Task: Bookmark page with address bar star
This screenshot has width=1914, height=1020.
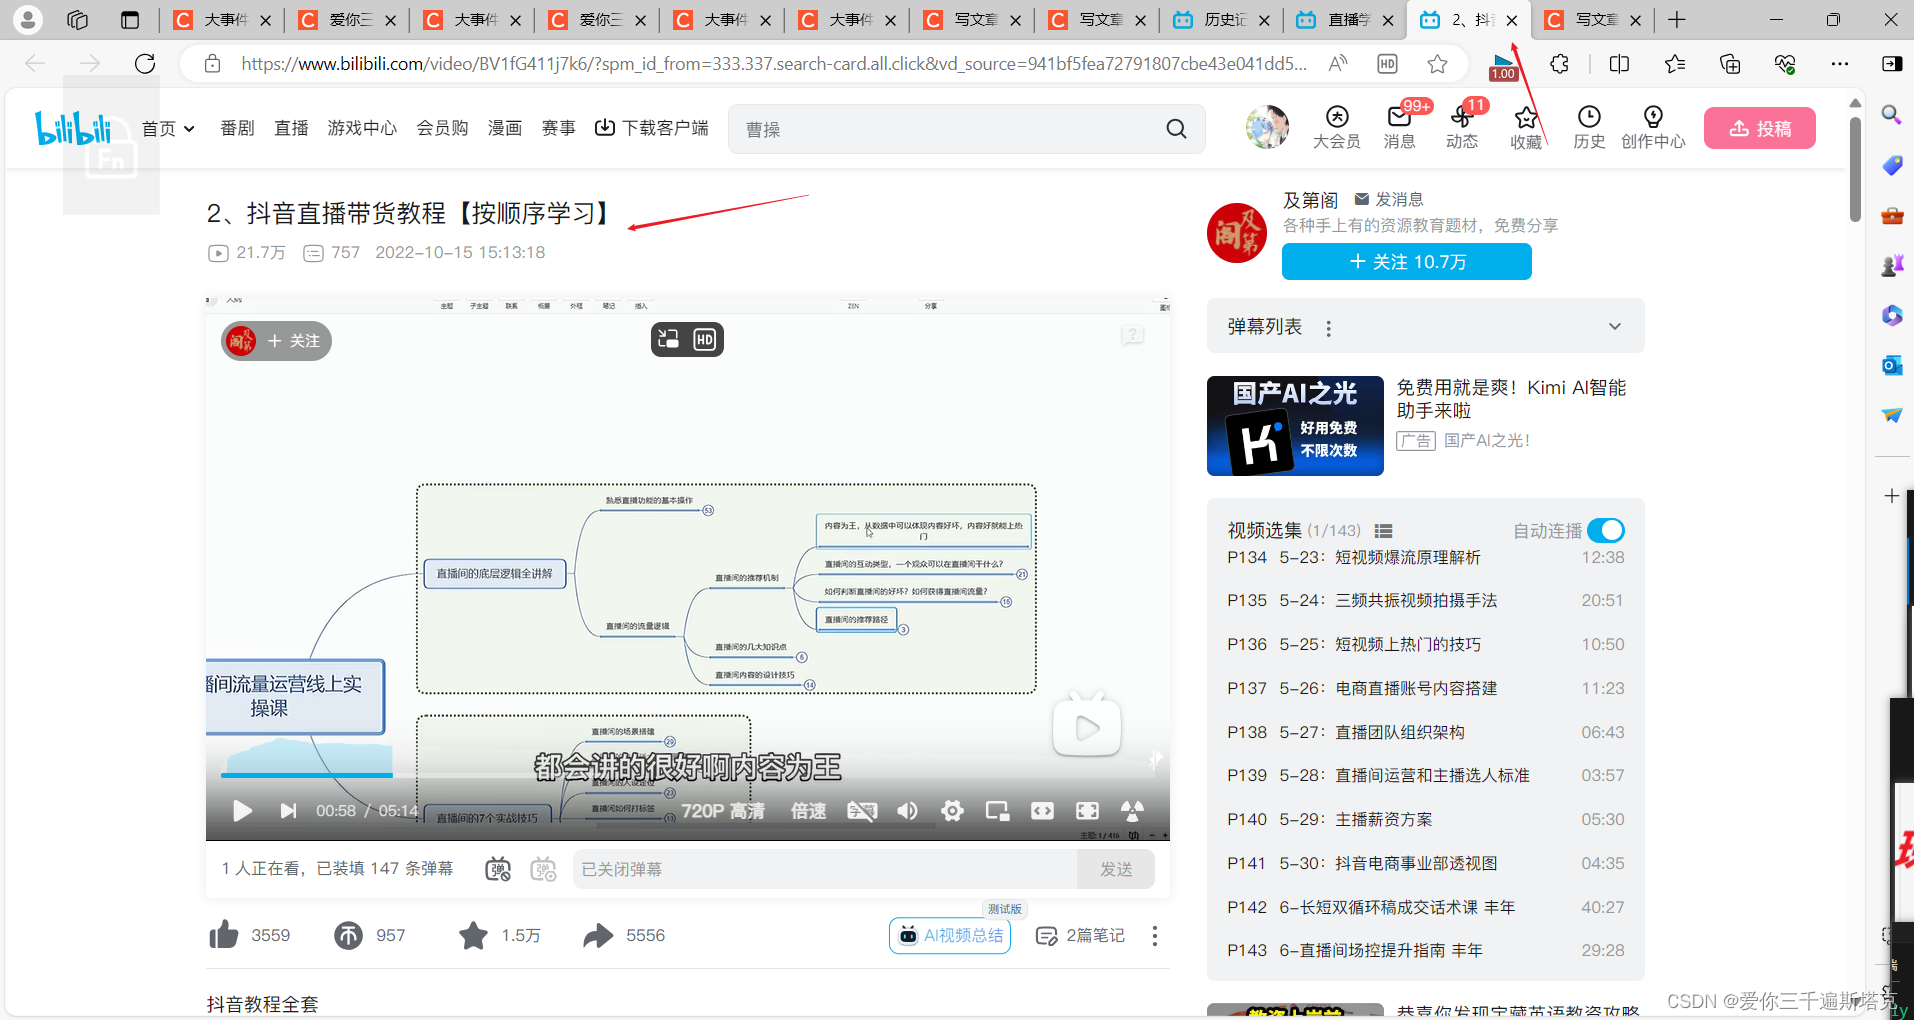Action: [1438, 64]
